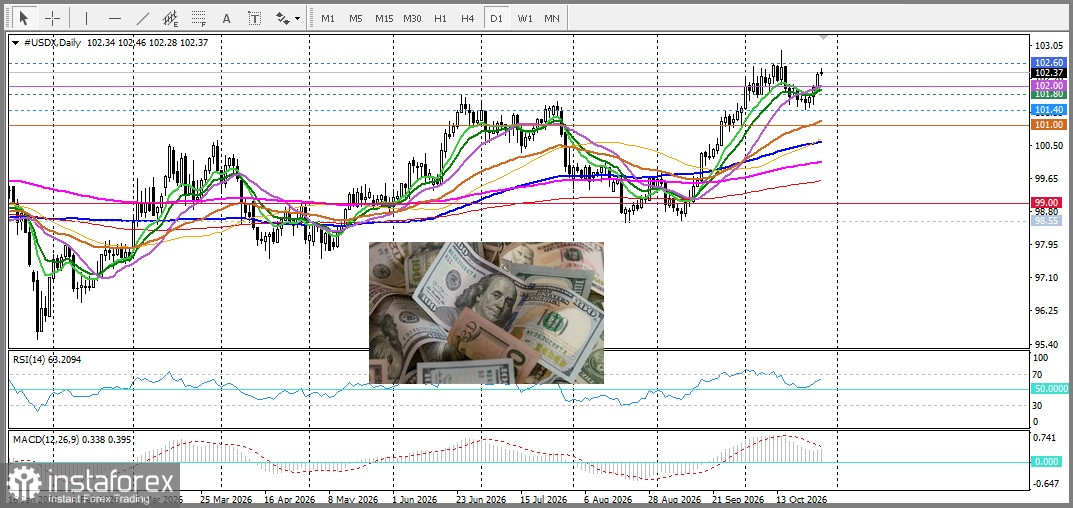The image size is (1073, 508).
Task: Click the 100.50 price scale value
Action: [x=1050, y=146]
